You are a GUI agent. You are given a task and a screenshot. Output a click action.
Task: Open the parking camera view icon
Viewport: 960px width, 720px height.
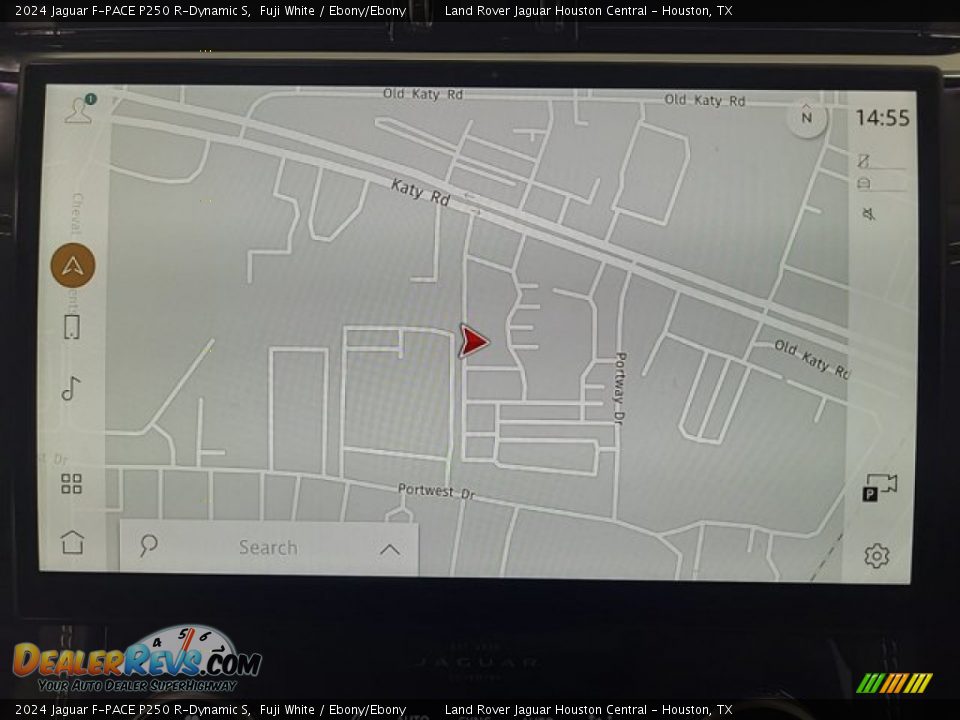pyautogui.click(x=880, y=488)
